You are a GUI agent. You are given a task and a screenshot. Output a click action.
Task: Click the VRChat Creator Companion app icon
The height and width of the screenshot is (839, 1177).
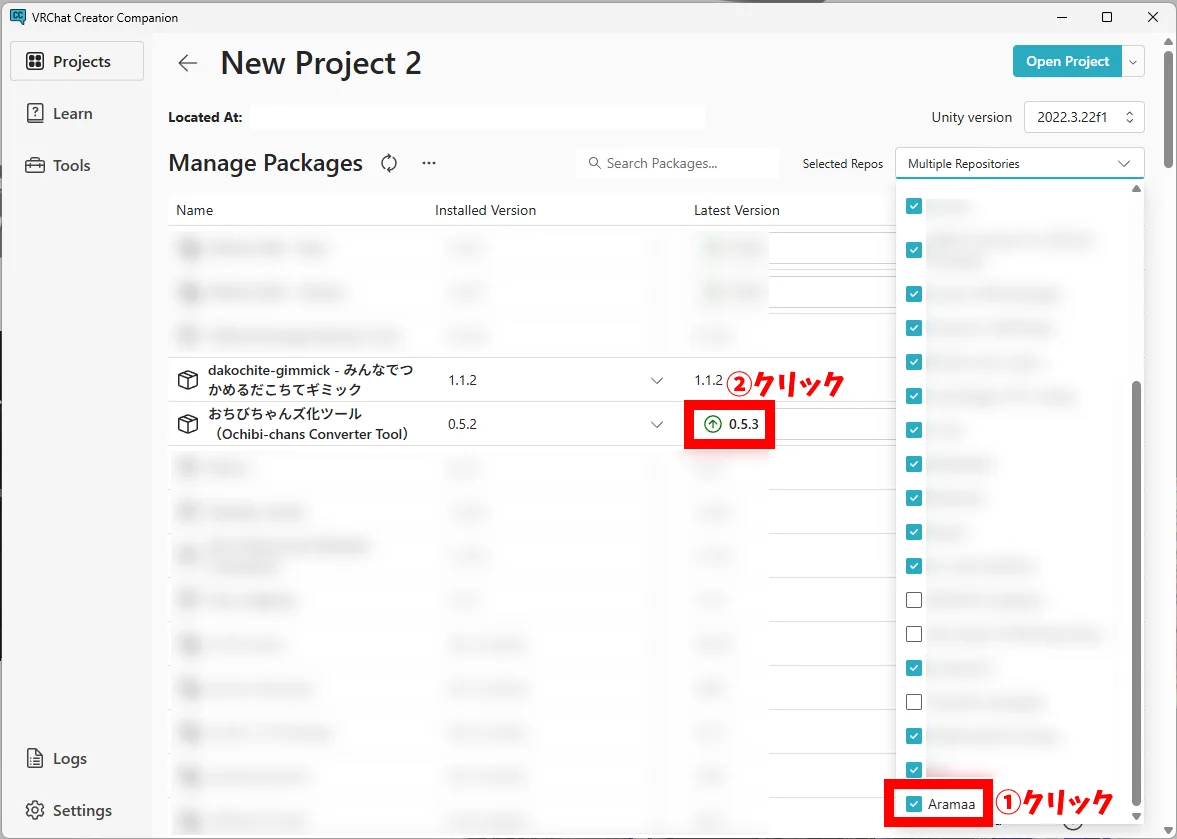17,17
